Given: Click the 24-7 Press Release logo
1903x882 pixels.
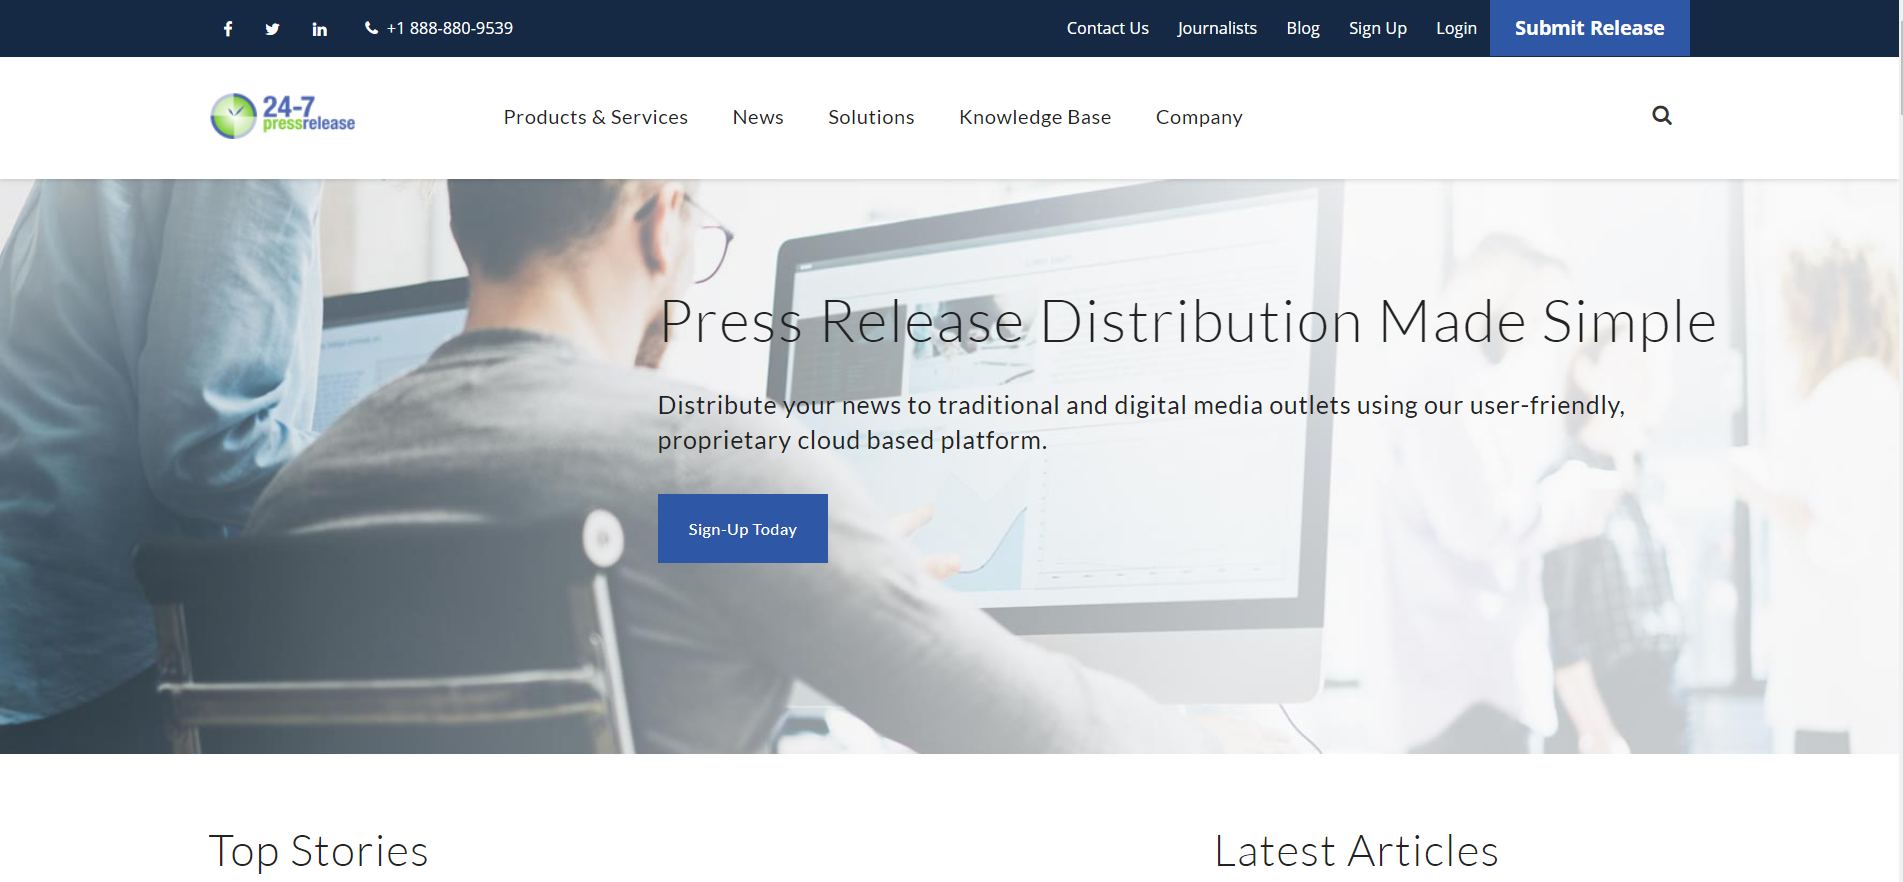Looking at the screenshot, I should click(x=283, y=117).
